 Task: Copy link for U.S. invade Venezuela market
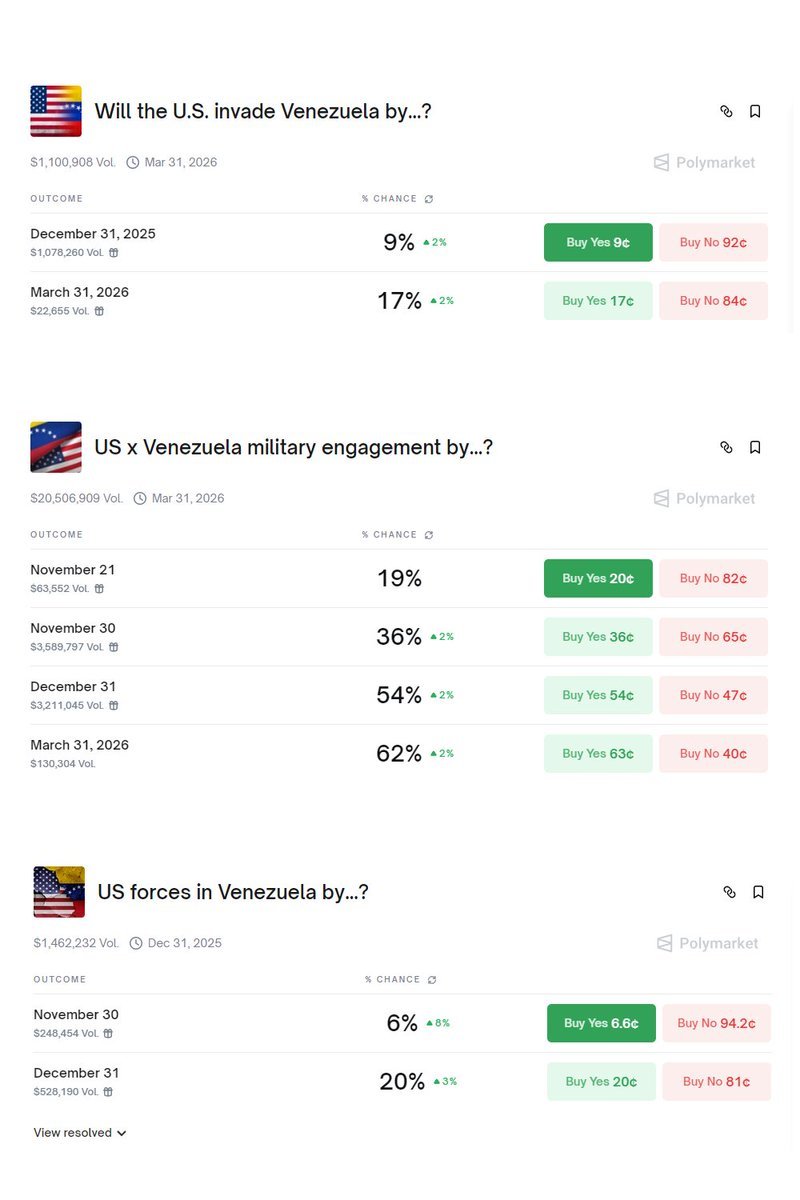pyautogui.click(x=727, y=111)
